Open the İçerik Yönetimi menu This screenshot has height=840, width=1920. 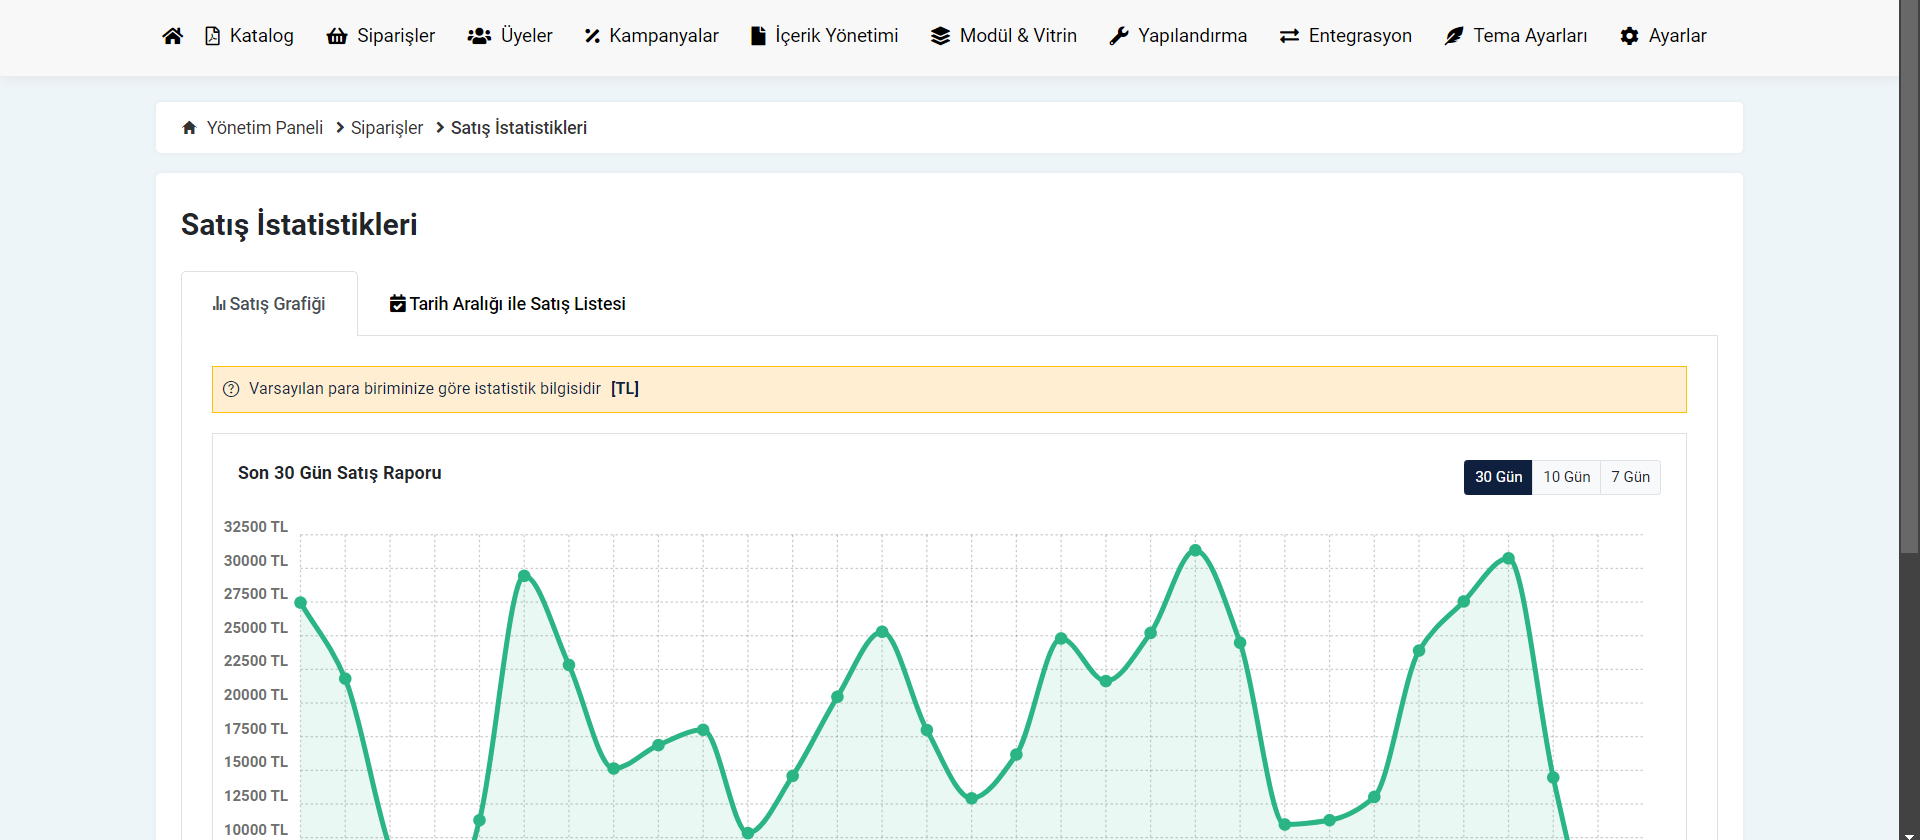825,36
